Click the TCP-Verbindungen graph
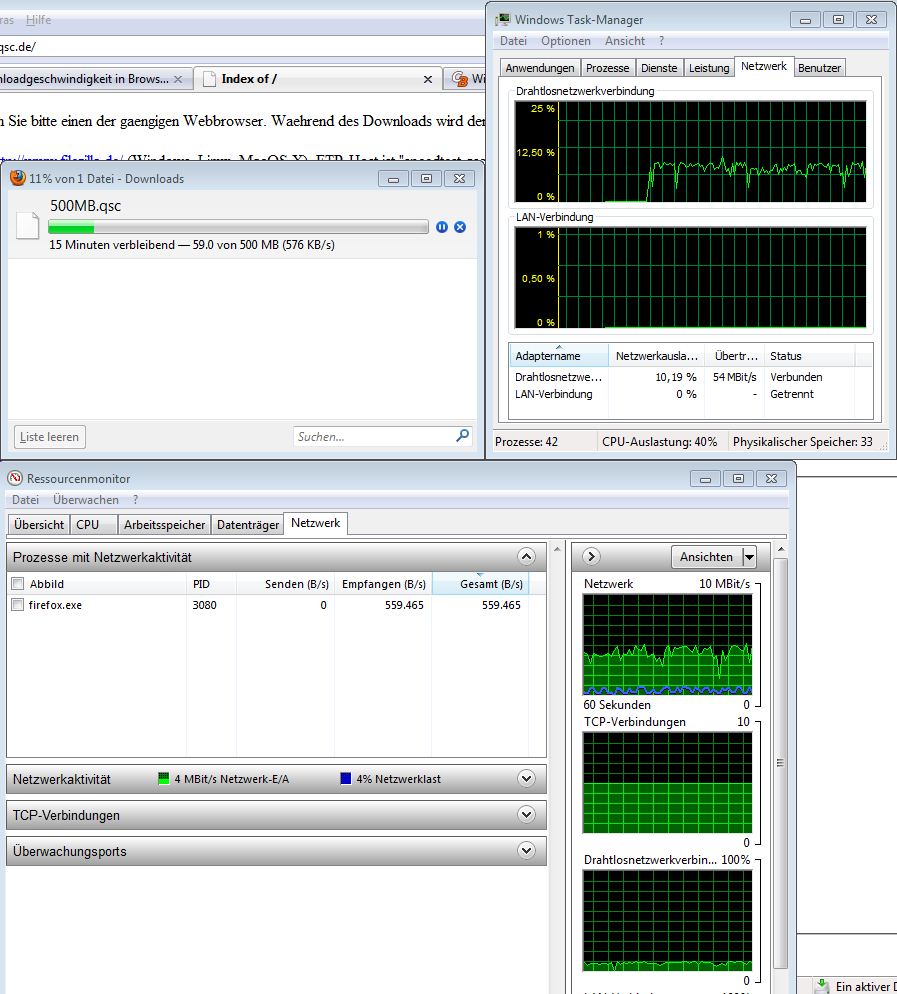Viewport: 897px width, 994px height. point(668,782)
